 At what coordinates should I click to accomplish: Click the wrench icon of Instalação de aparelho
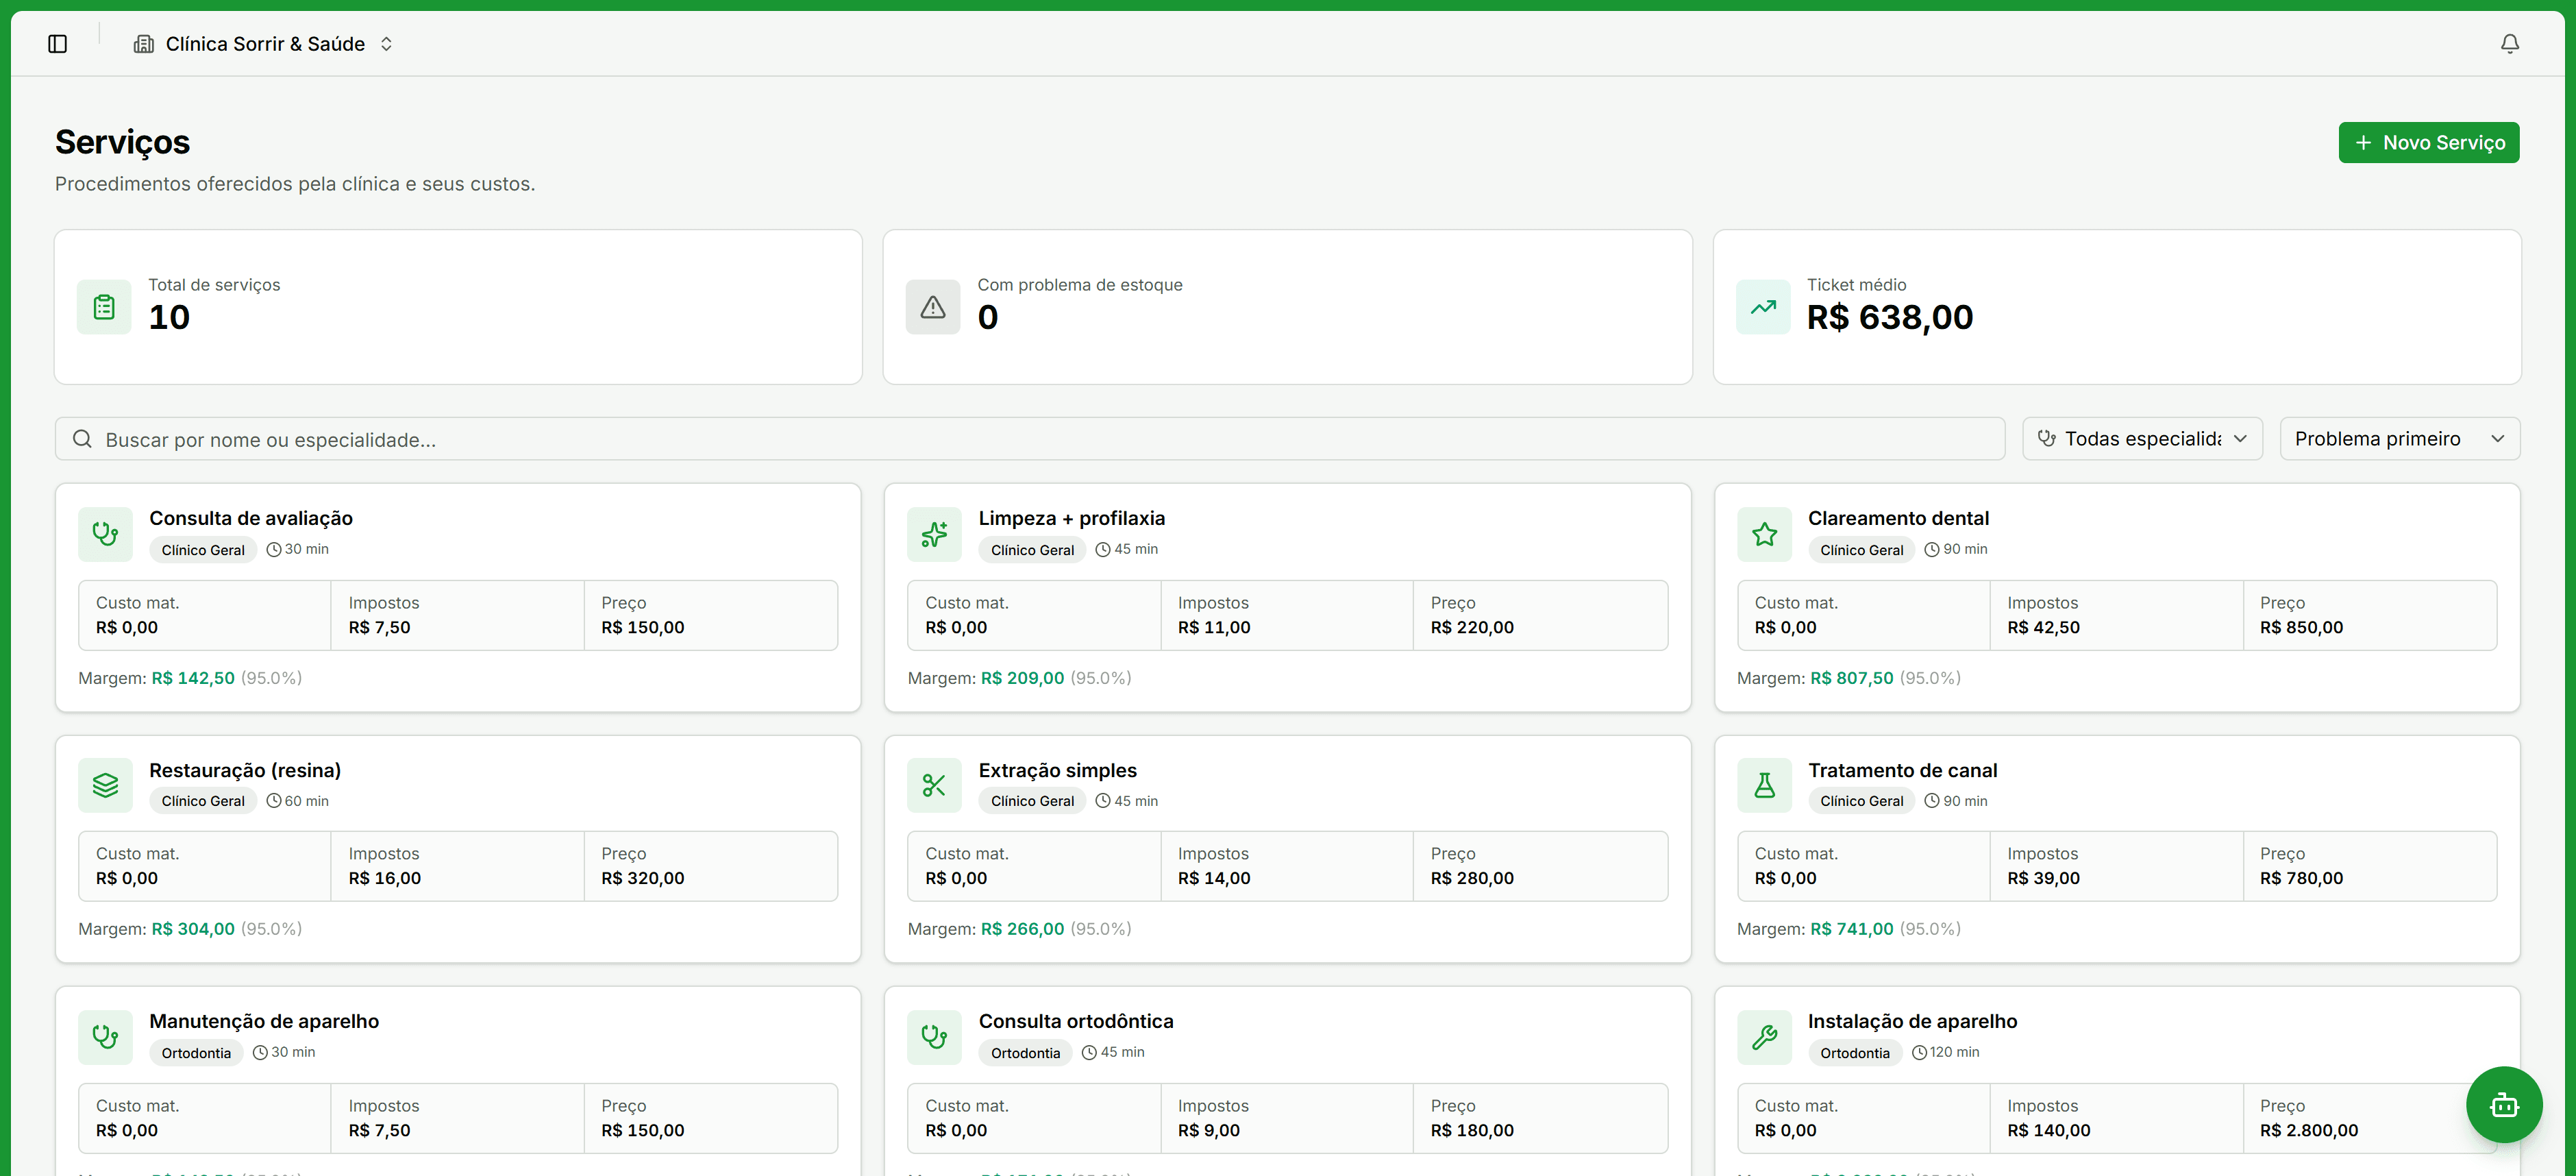[x=1764, y=1037]
